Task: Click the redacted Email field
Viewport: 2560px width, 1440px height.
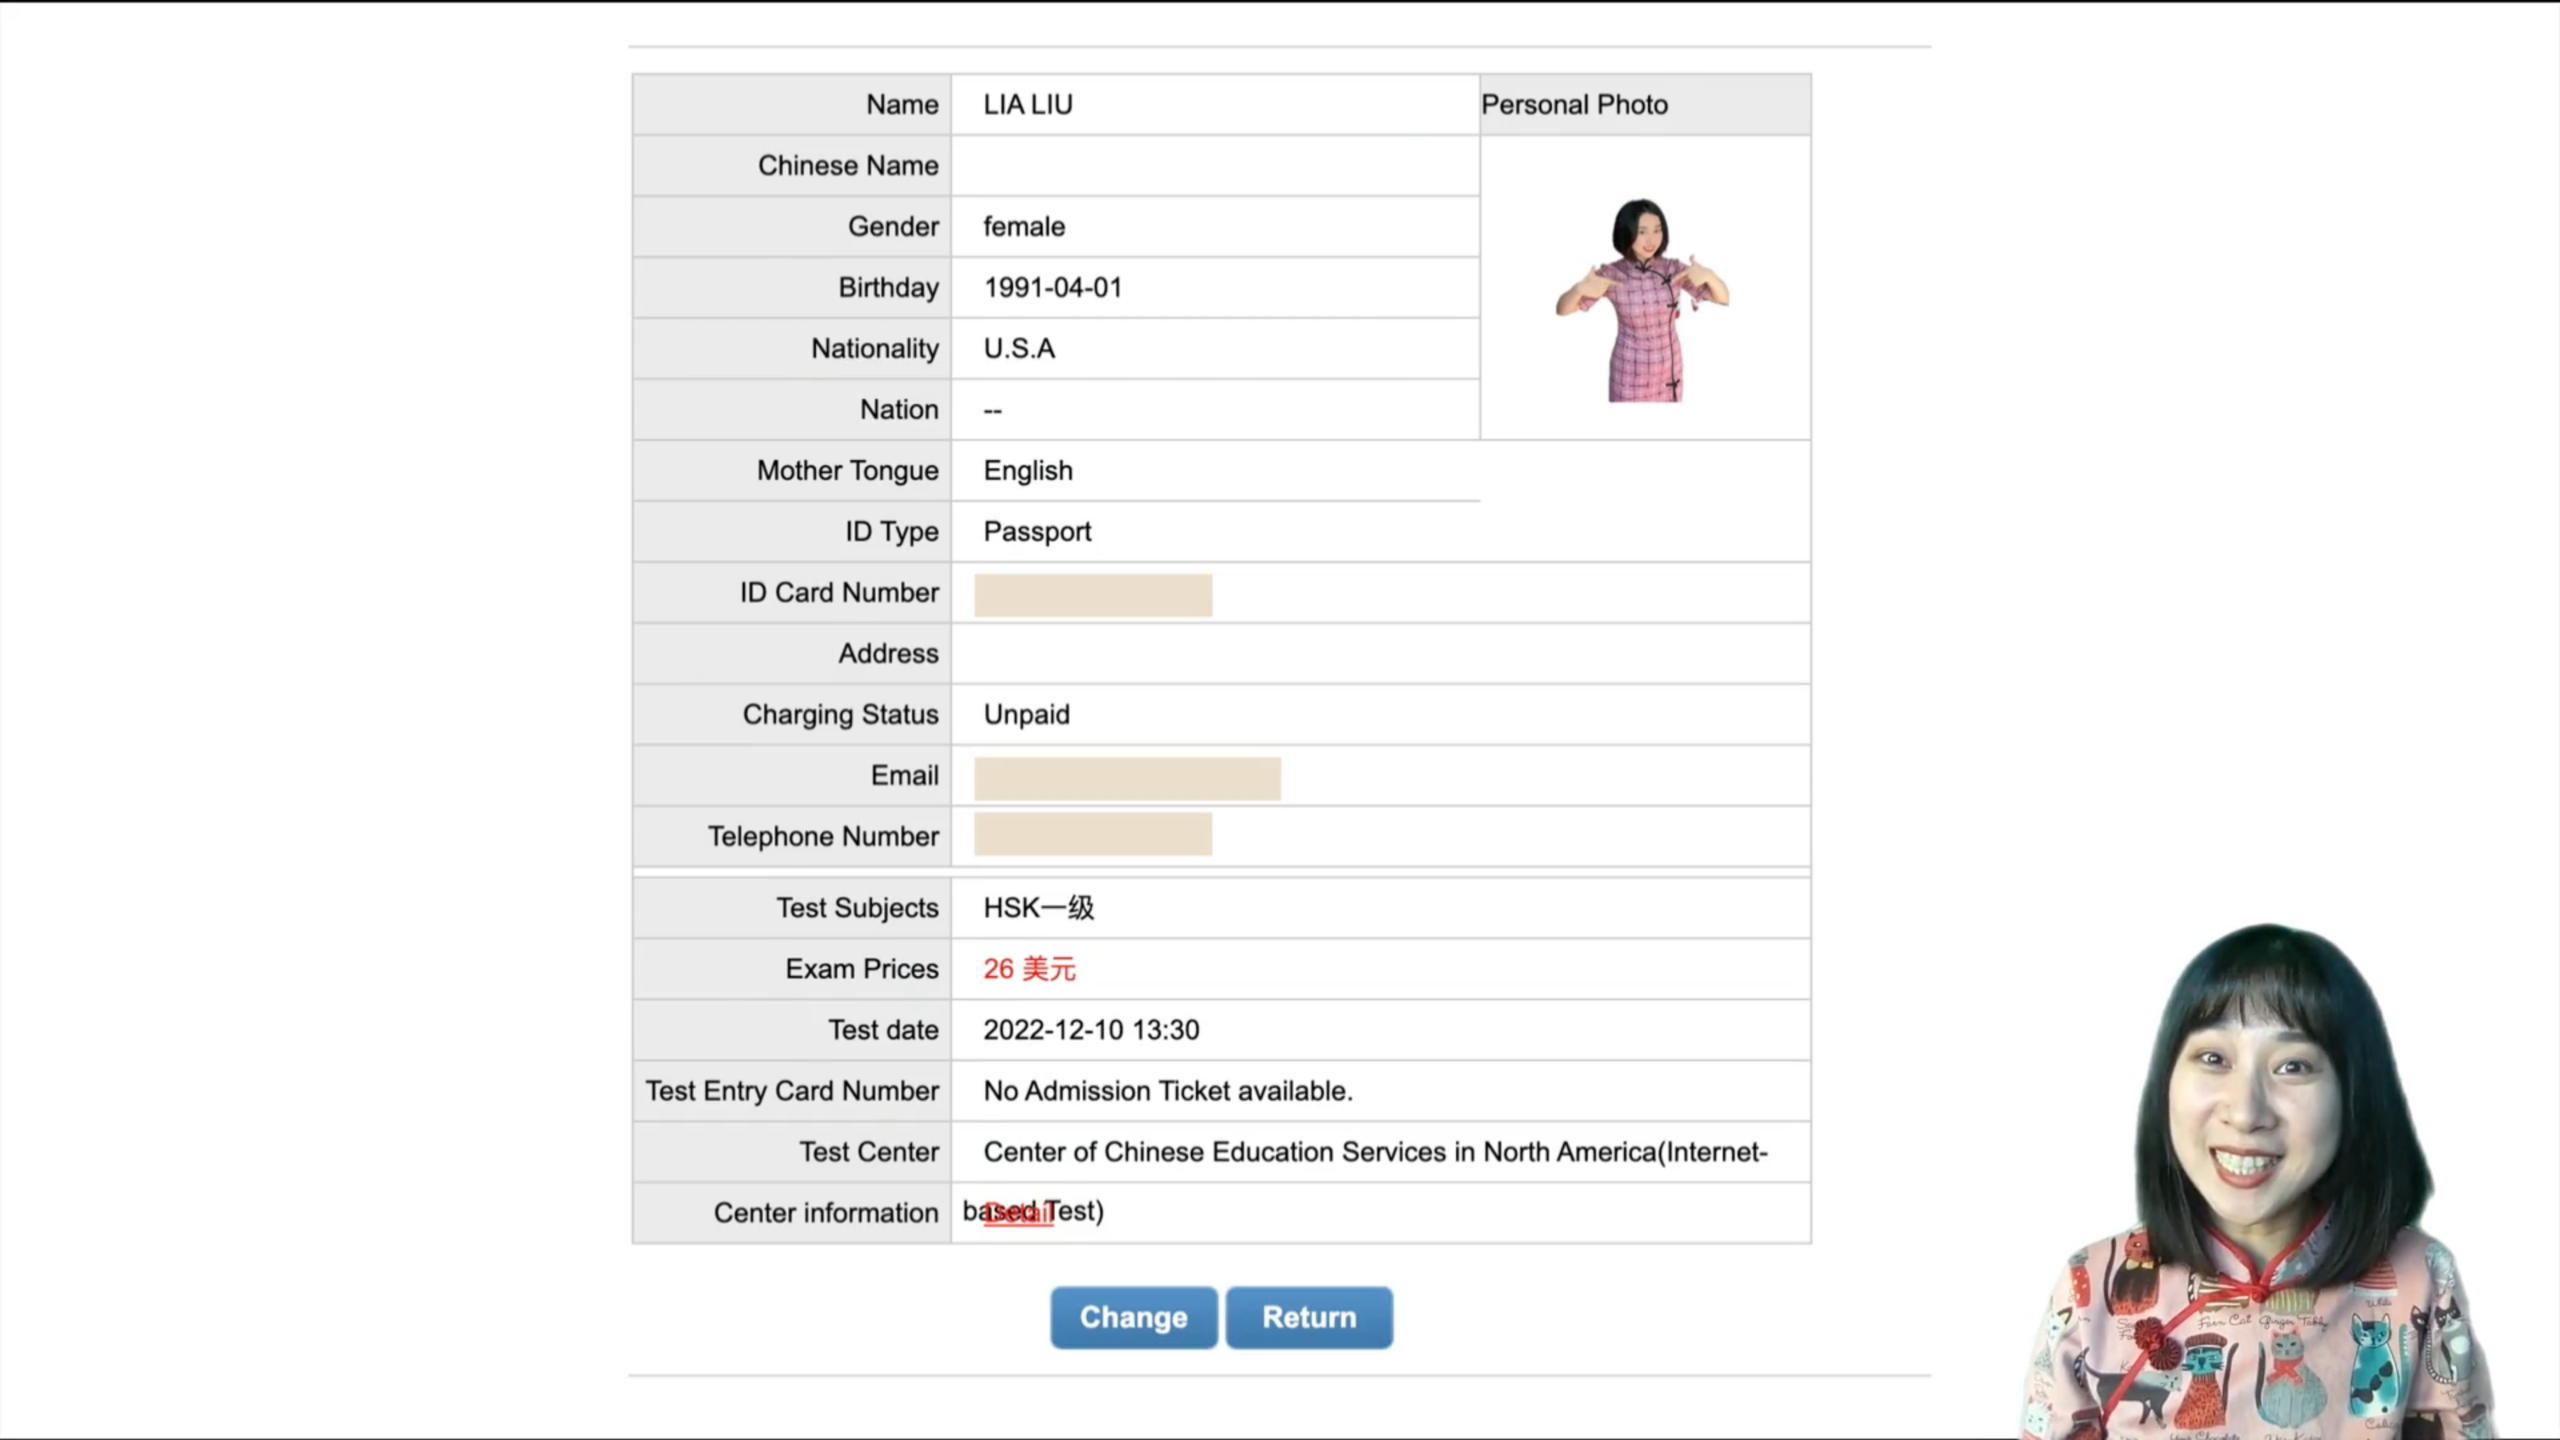Action: [1126, 778]
